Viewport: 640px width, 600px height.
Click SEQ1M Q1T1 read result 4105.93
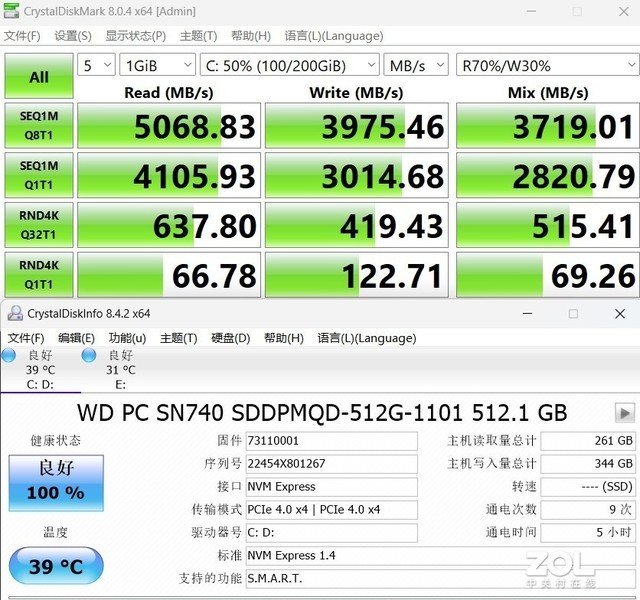pos(169,176)
